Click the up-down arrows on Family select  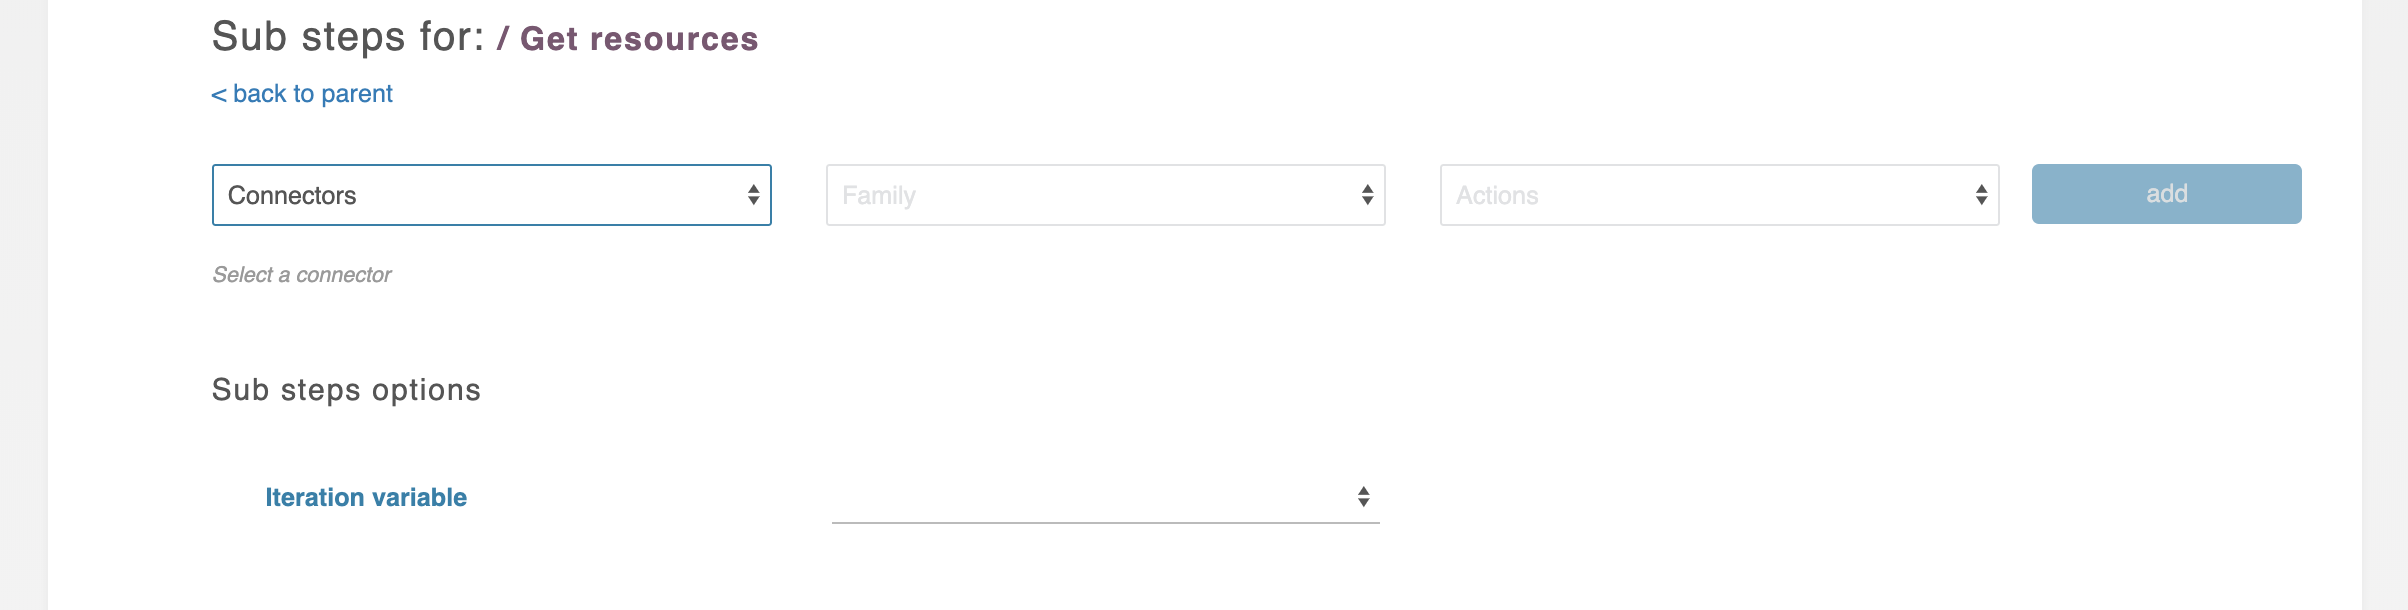(x=1367, y=195)
